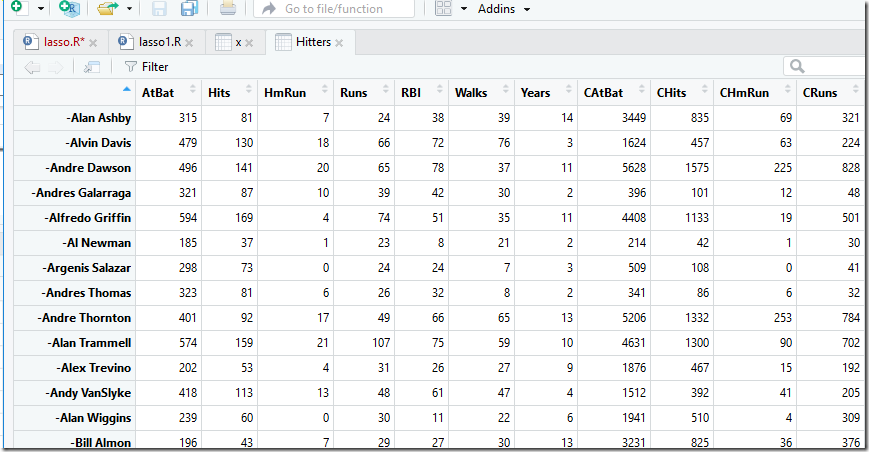Screen dimensions: 869x452
Task: Click the Show in new window icon
Action: tap(91, 67)
